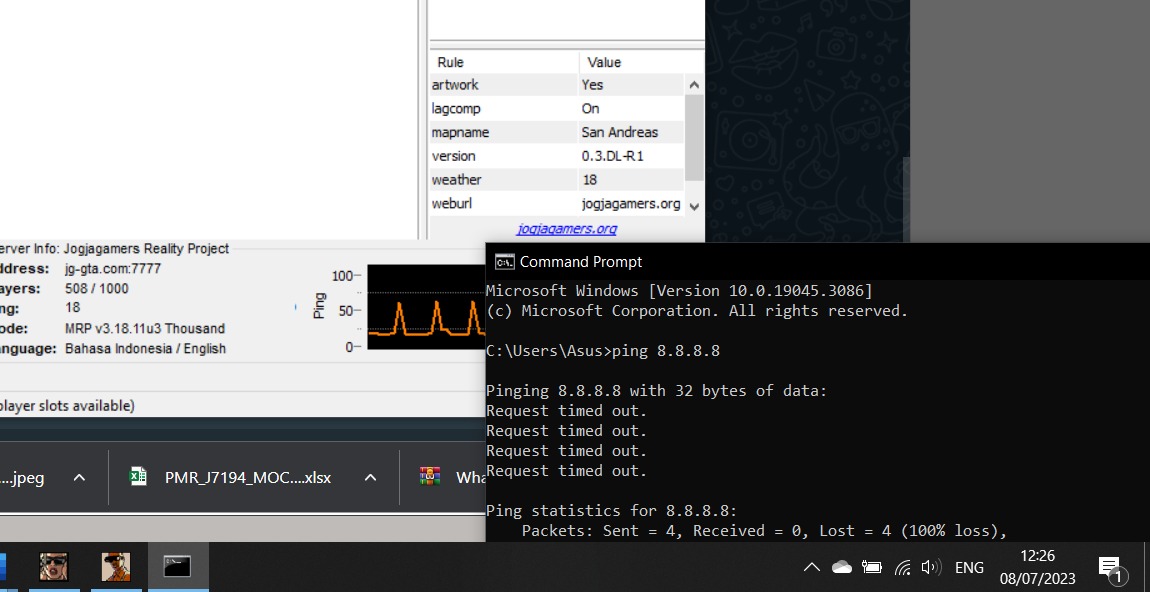This screenshot has width=1150, height=592.
Task: Select the weburl rule row
Action: (x=557, y=204)
